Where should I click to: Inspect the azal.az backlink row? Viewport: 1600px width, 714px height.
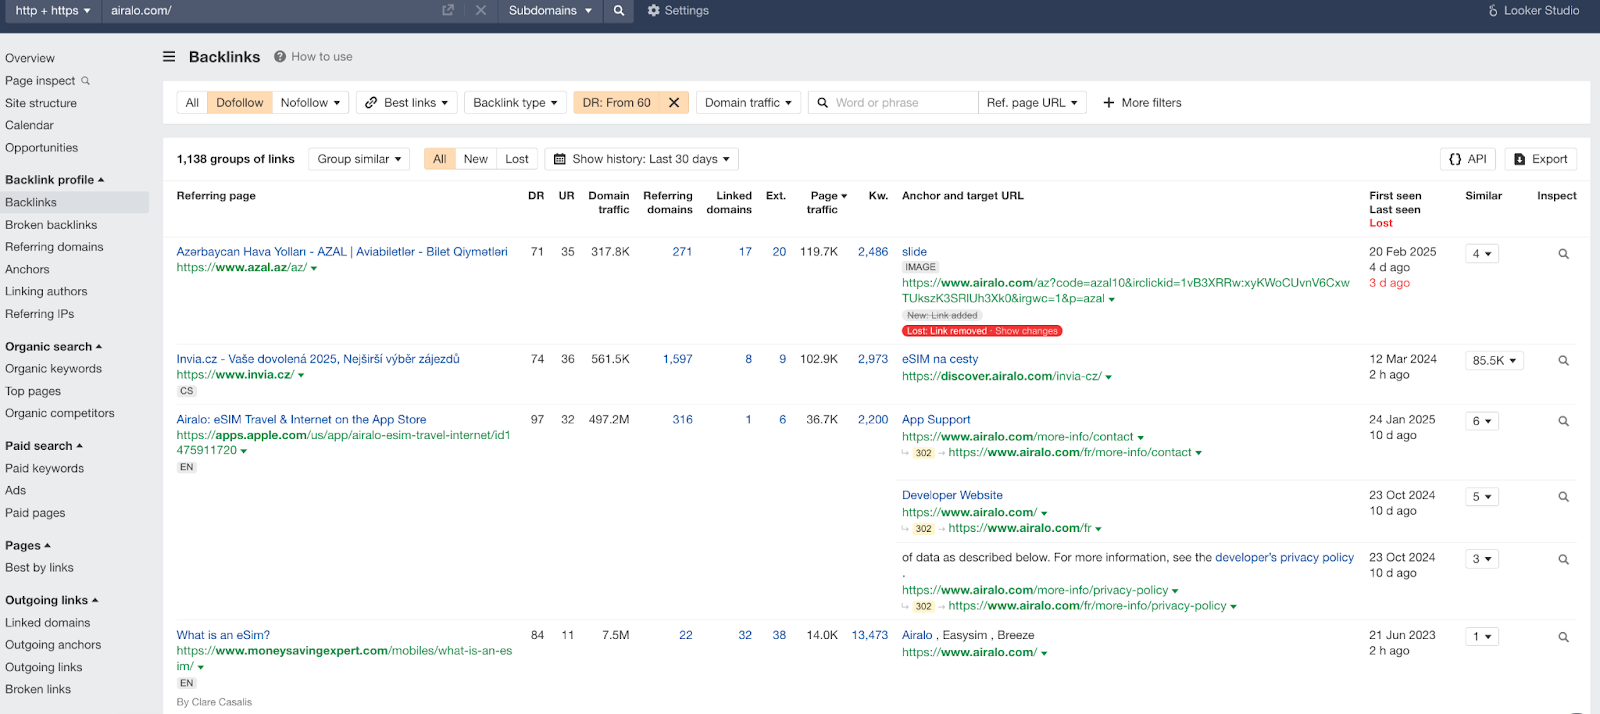point(1563,254)
